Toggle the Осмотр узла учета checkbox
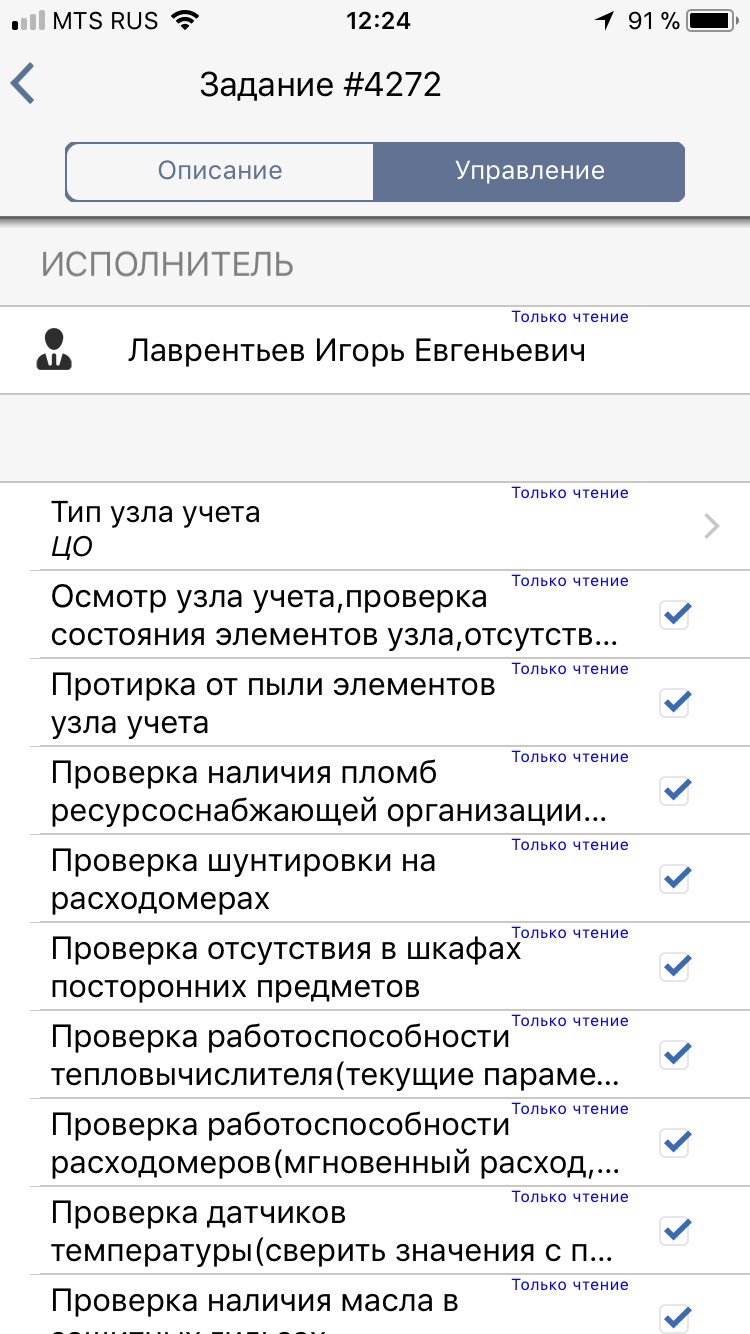The width and height of the screenshot is (750, 1334). (675, 615)
